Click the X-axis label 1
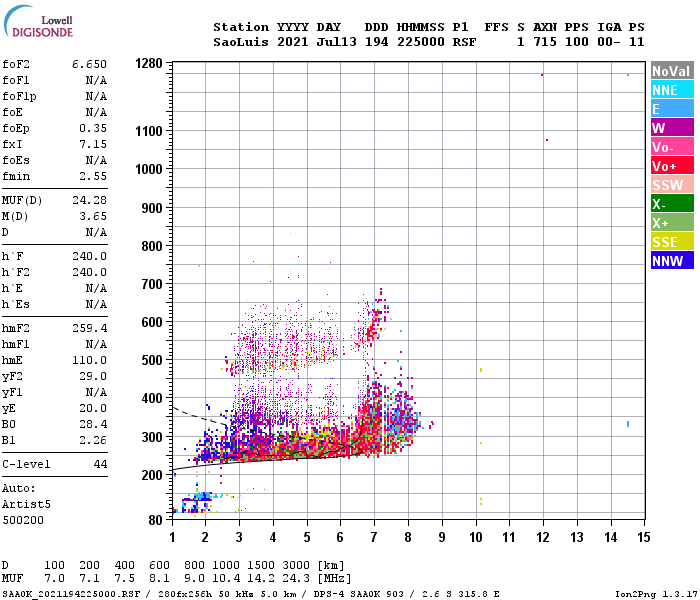The height and width of the screenshot is (600, 700). [172, 537]
